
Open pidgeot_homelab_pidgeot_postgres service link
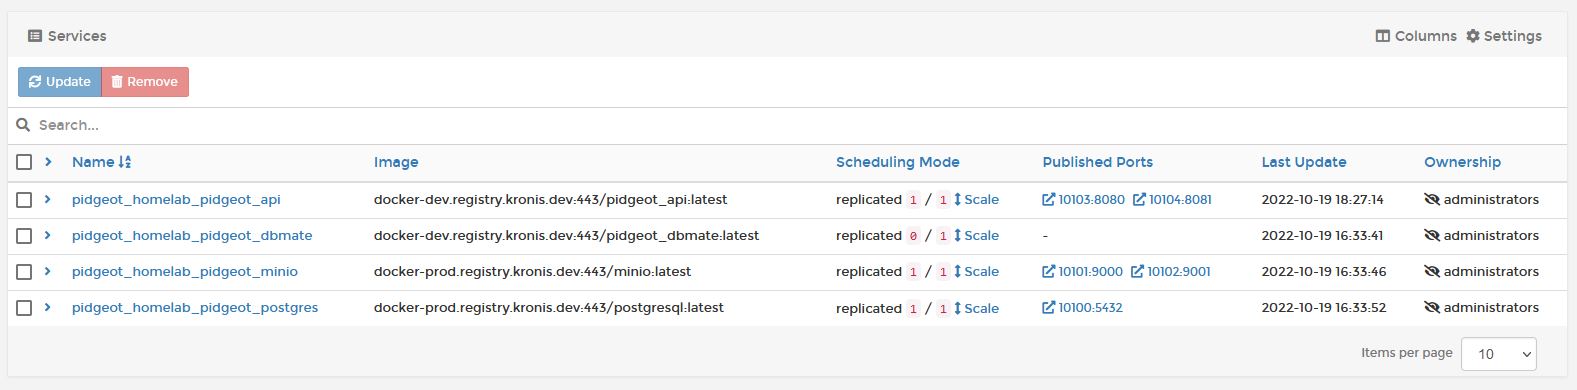point(195,308)
